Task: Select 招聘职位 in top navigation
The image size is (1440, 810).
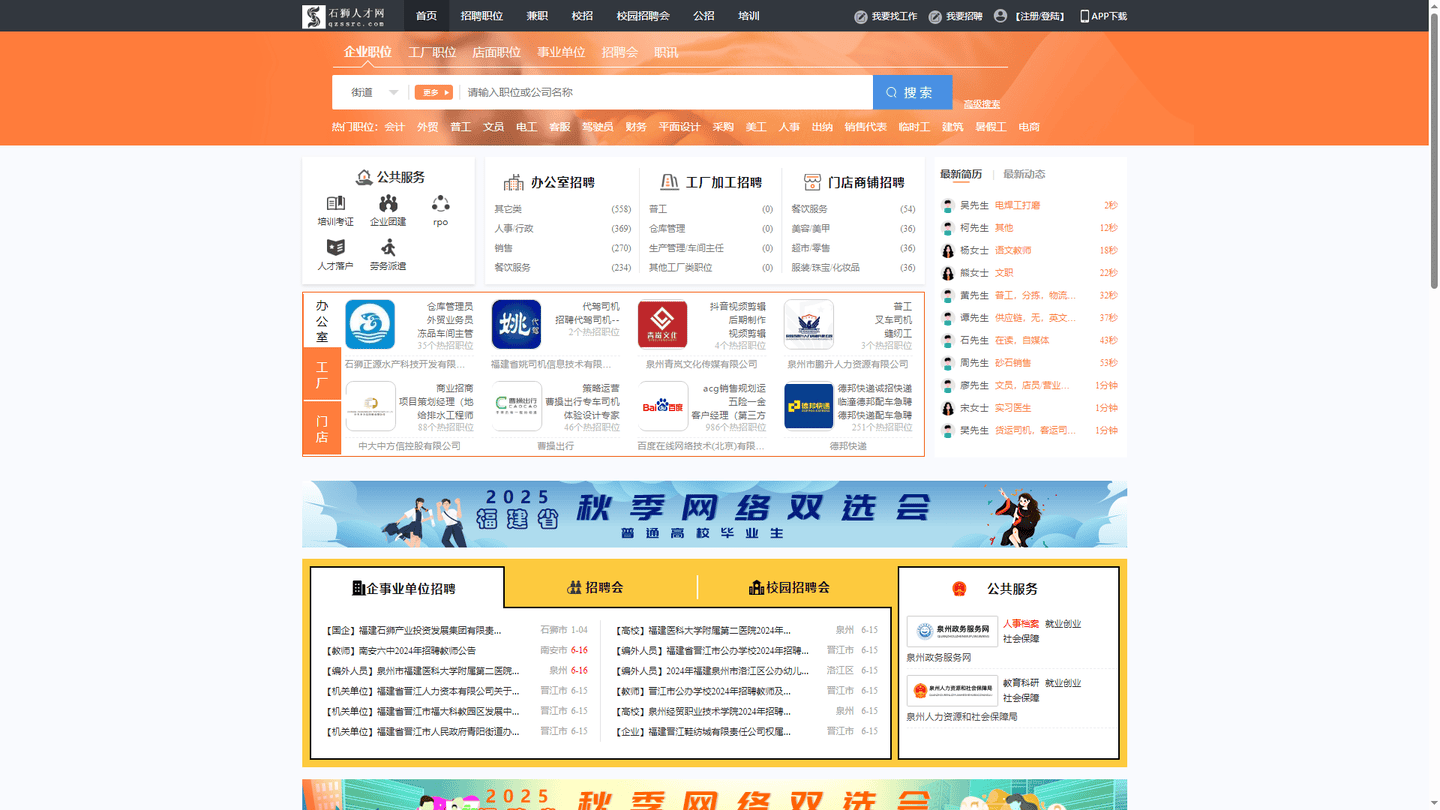Action: click(482, 16)
